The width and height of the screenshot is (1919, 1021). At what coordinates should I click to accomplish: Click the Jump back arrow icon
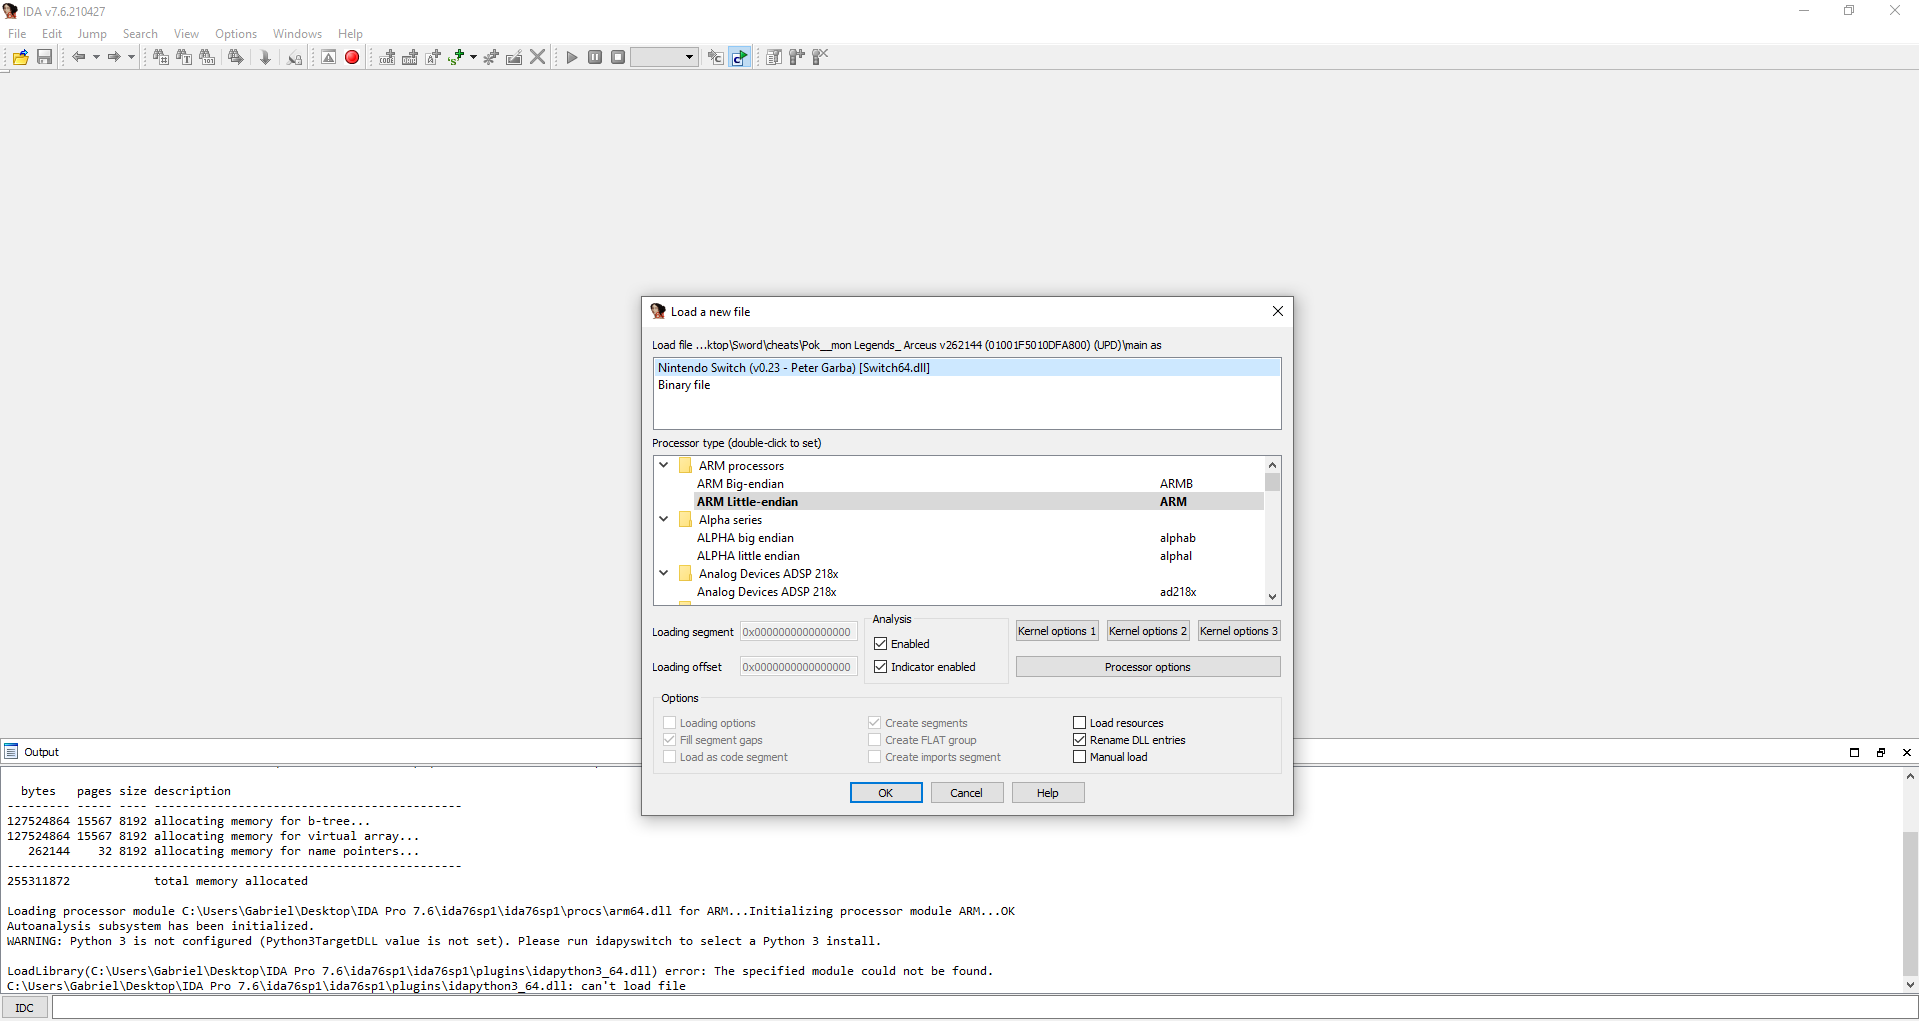pyautogui.click(x=78, y=57)
